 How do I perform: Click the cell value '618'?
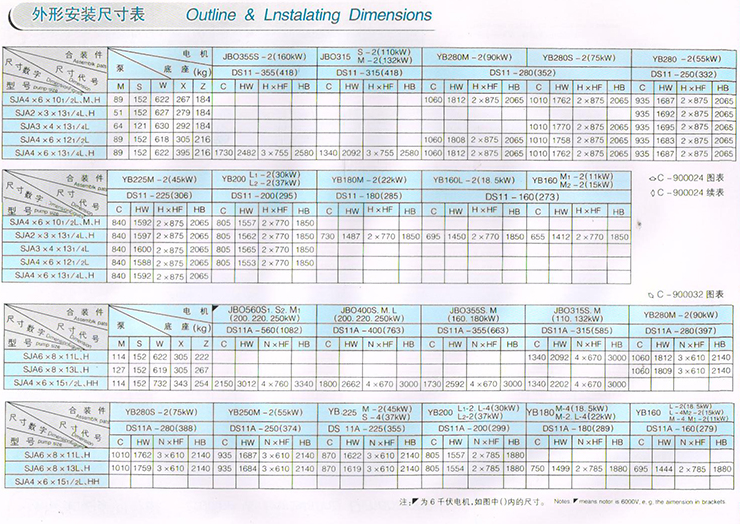pyautogui.click(x=162, y=139)
